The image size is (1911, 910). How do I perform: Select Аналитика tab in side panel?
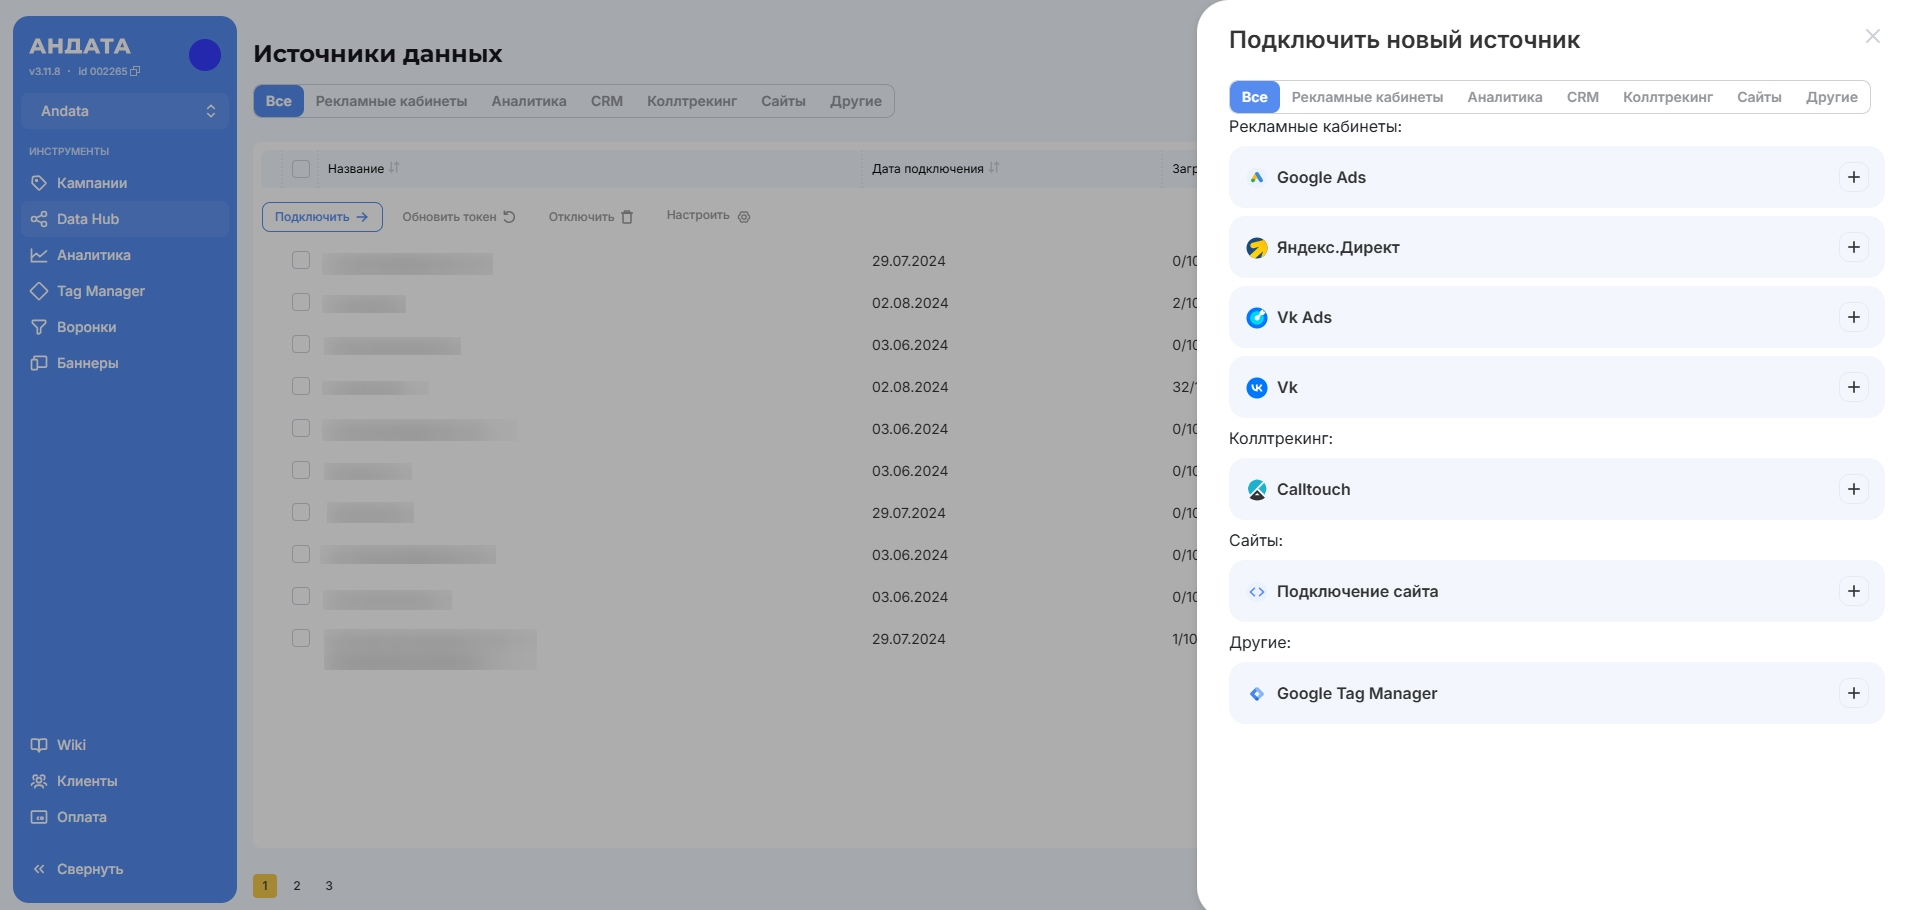coord(1504,97)
